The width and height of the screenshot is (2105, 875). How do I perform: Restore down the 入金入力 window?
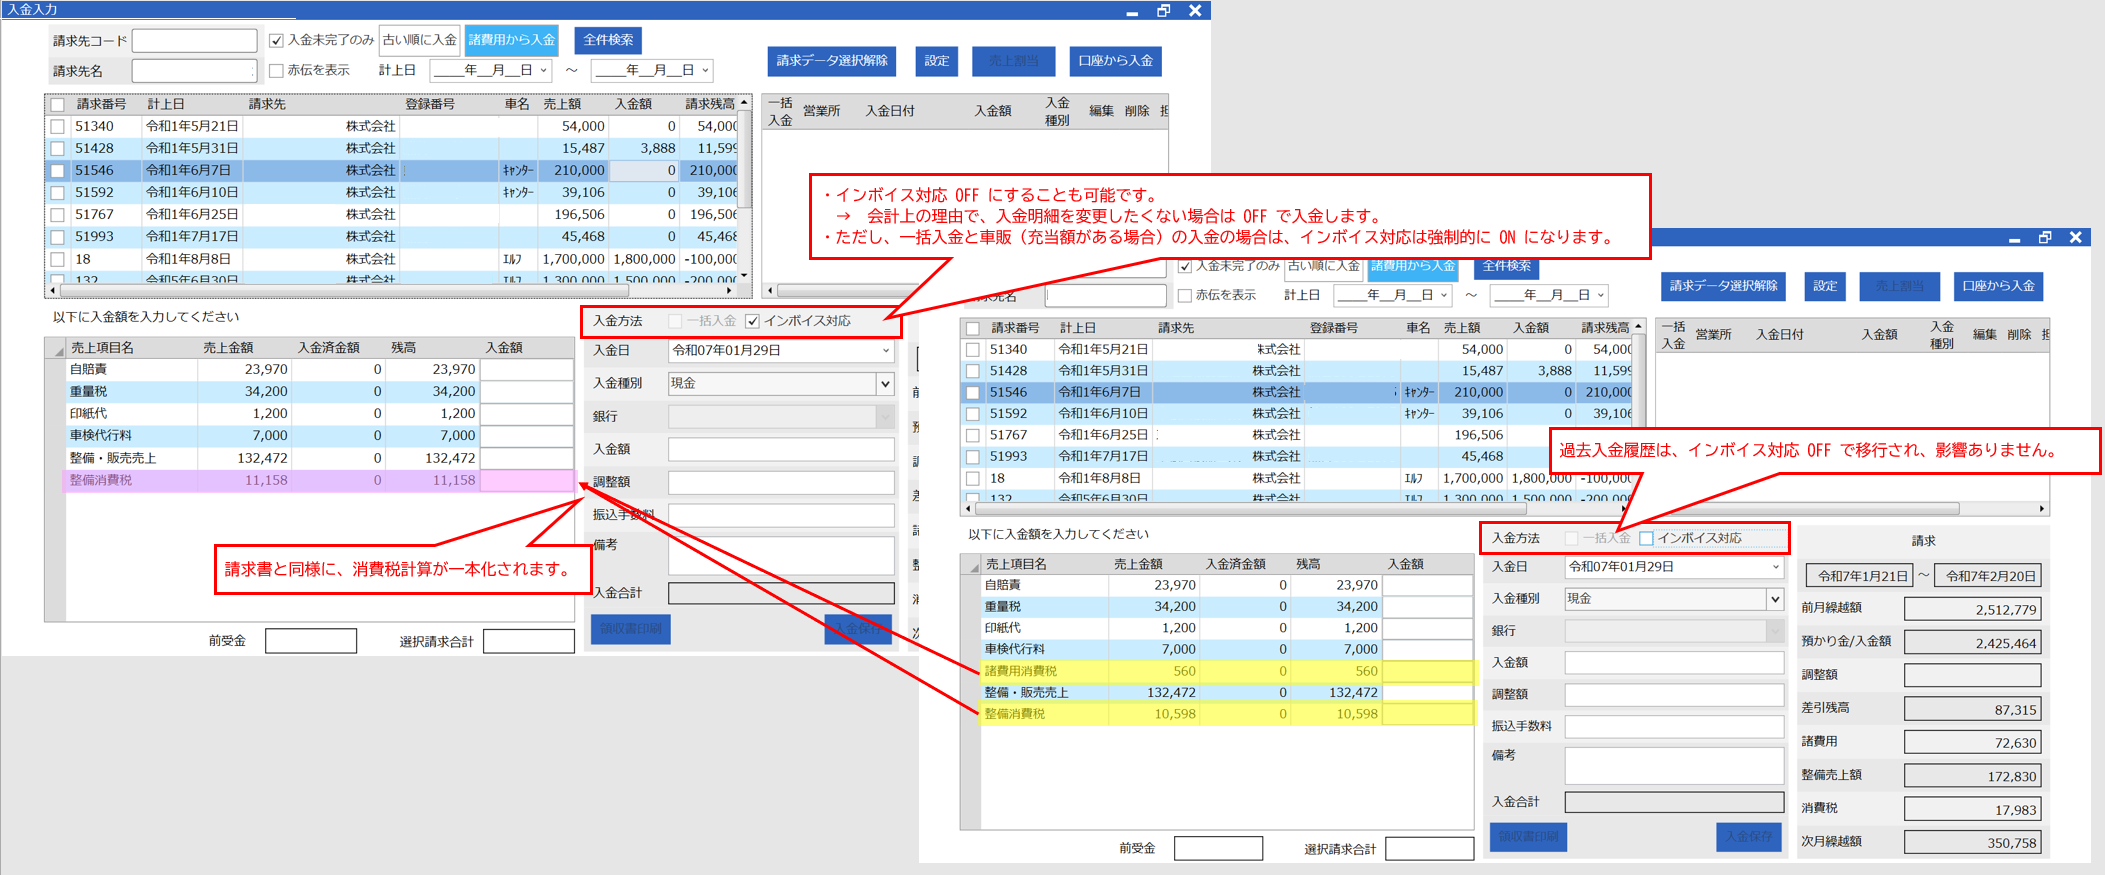click(1163, 11)
